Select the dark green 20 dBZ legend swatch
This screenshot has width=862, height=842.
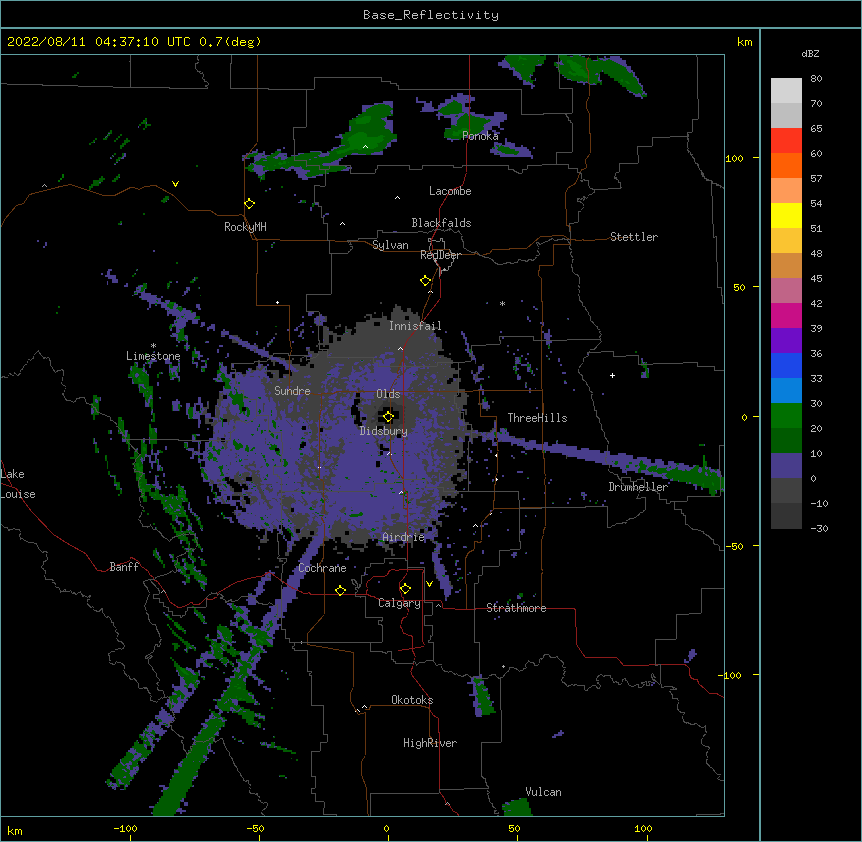point(786,440)
